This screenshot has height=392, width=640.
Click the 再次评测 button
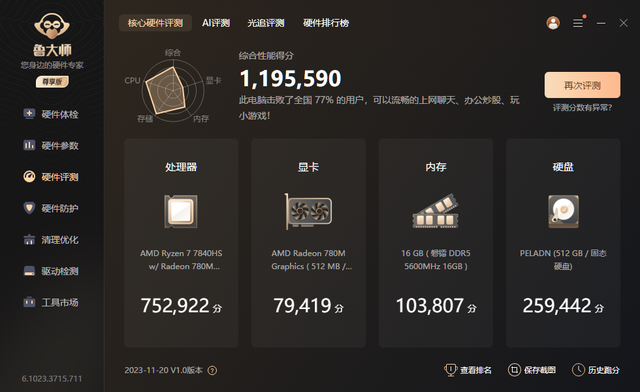pos(582,85)
